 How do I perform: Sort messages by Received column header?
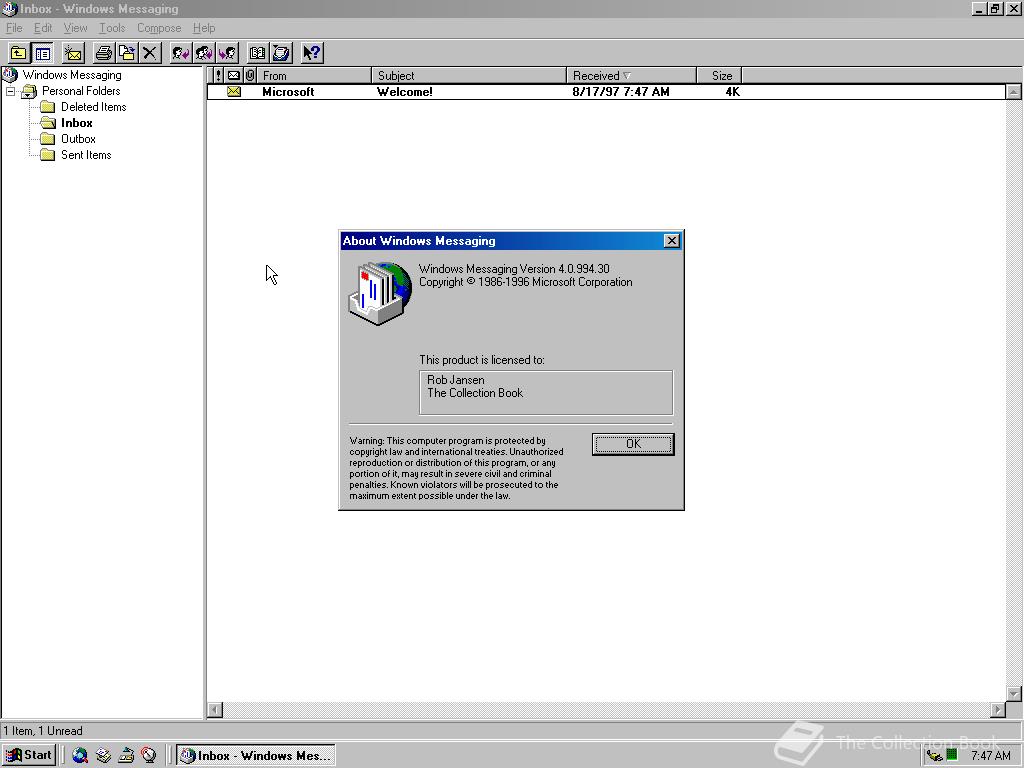(632, 75)
